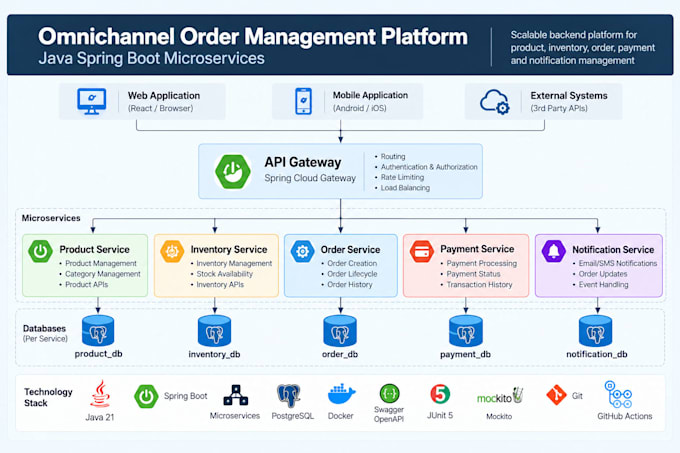Click the Mockito logo

500,396
